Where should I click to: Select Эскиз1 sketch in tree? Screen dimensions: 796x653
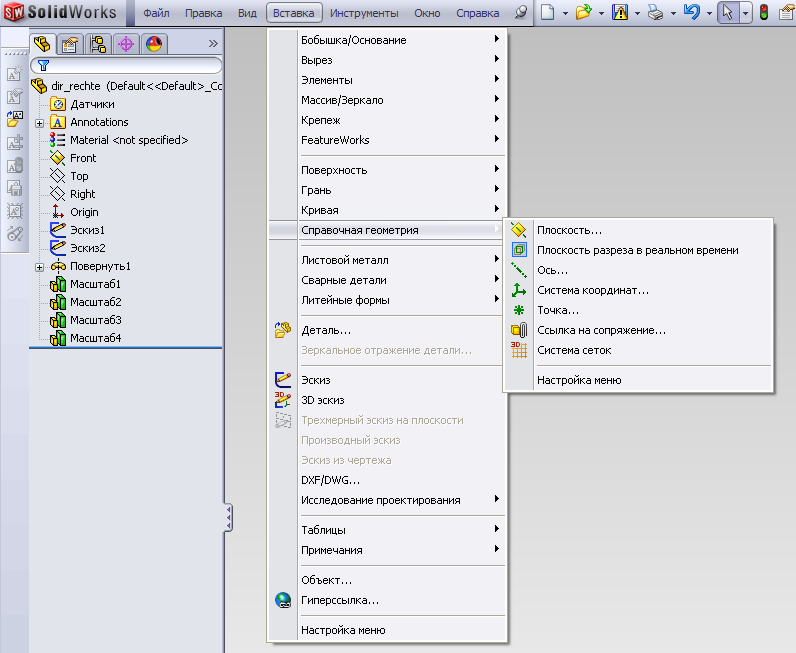coord(87,230)
